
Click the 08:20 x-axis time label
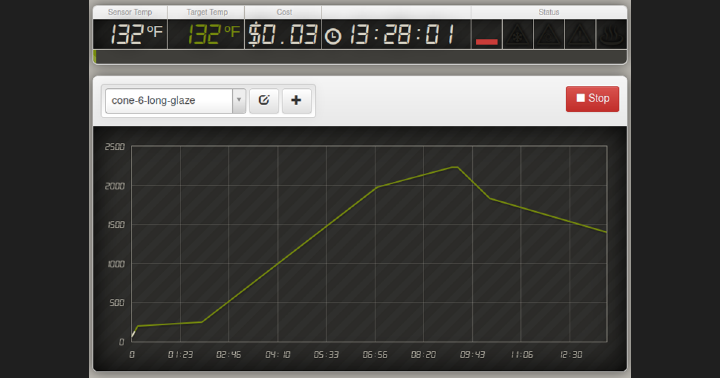[423, 355]
